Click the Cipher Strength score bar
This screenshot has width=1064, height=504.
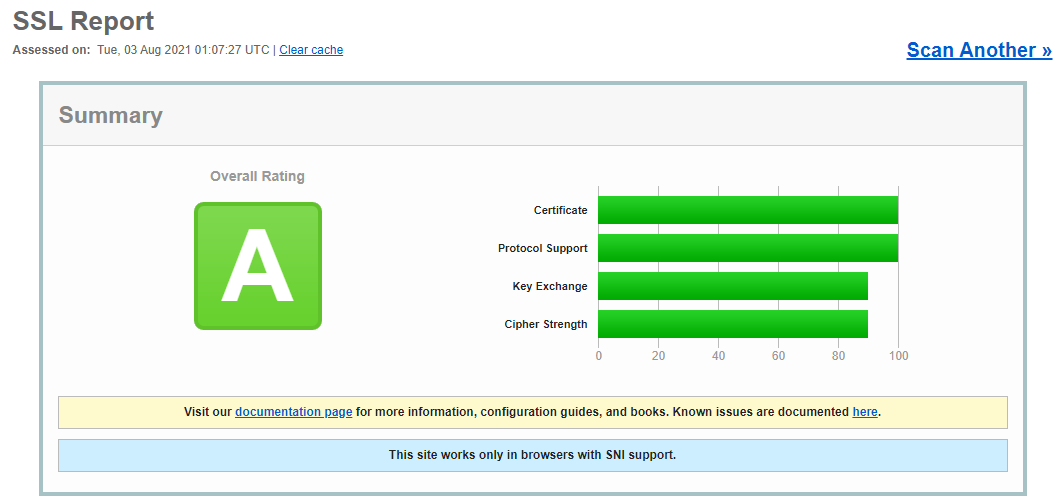point(733,324)
